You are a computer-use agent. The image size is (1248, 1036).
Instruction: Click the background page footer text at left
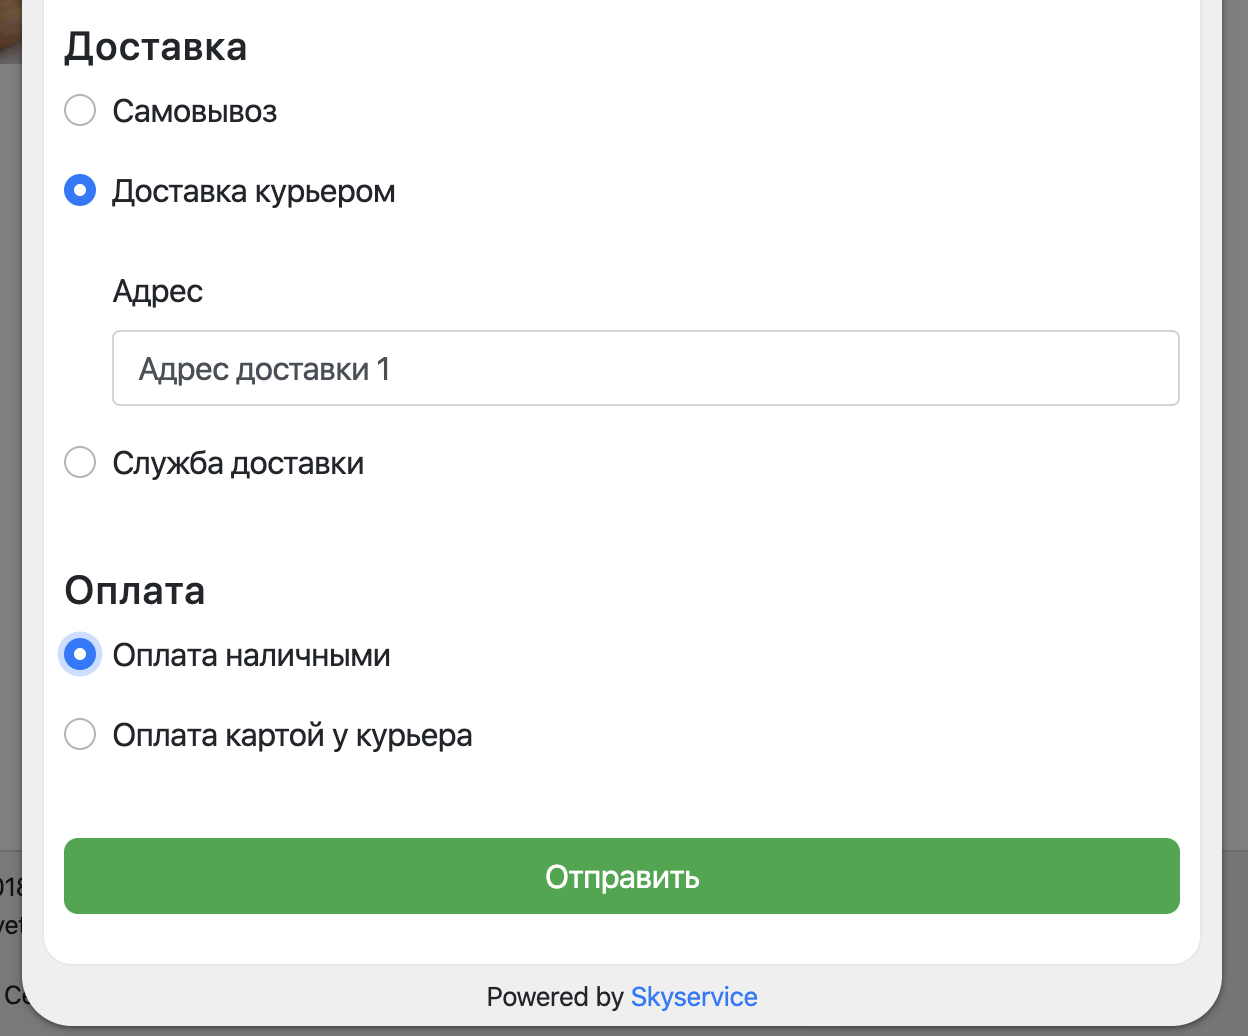coord(10,905)
